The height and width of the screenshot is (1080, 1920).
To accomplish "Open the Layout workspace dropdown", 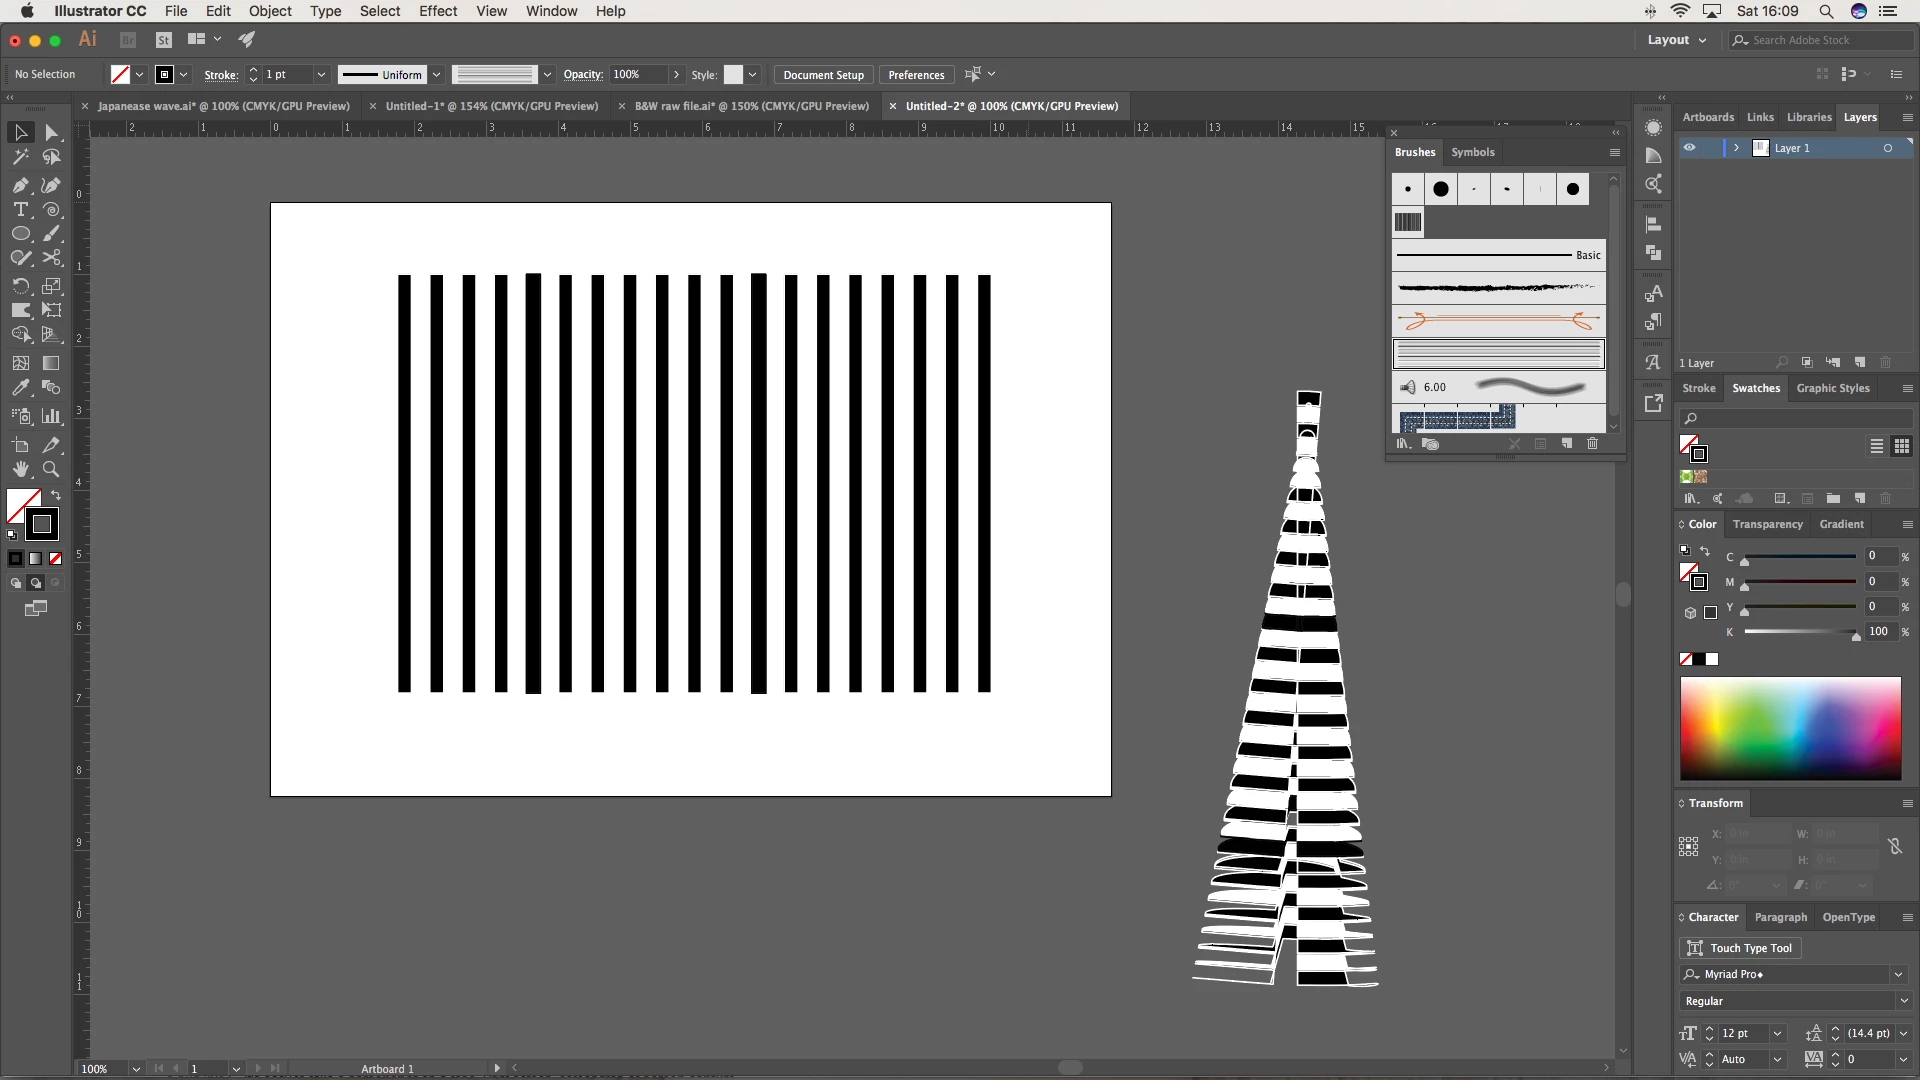I will coord(1677,40).
